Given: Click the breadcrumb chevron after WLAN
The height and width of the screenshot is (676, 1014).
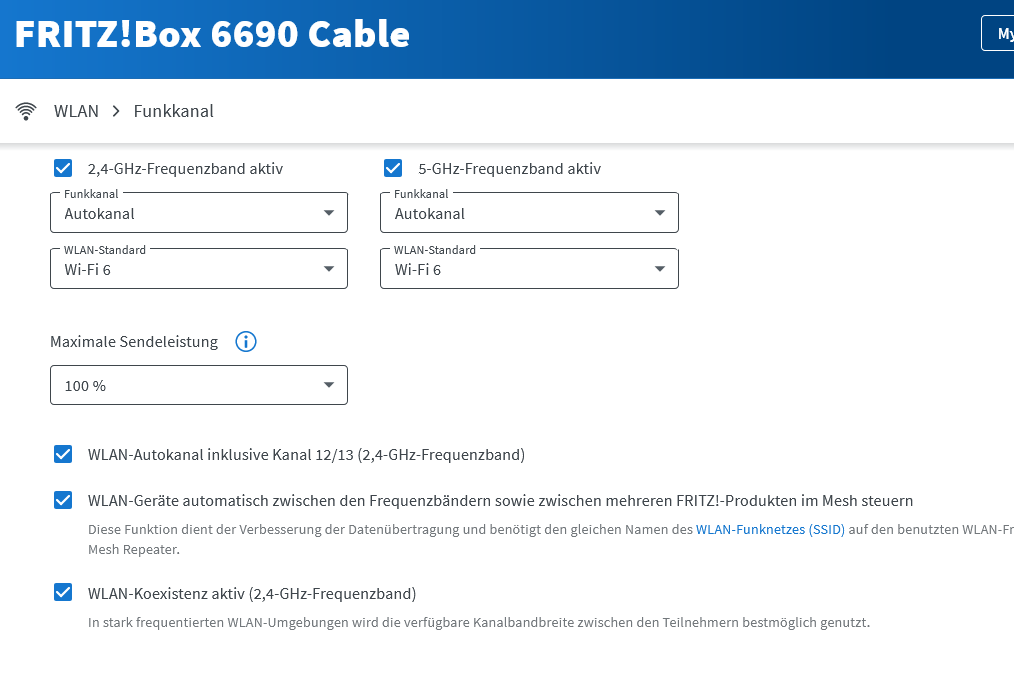Looking at the screenshot, I should (116, 111).
